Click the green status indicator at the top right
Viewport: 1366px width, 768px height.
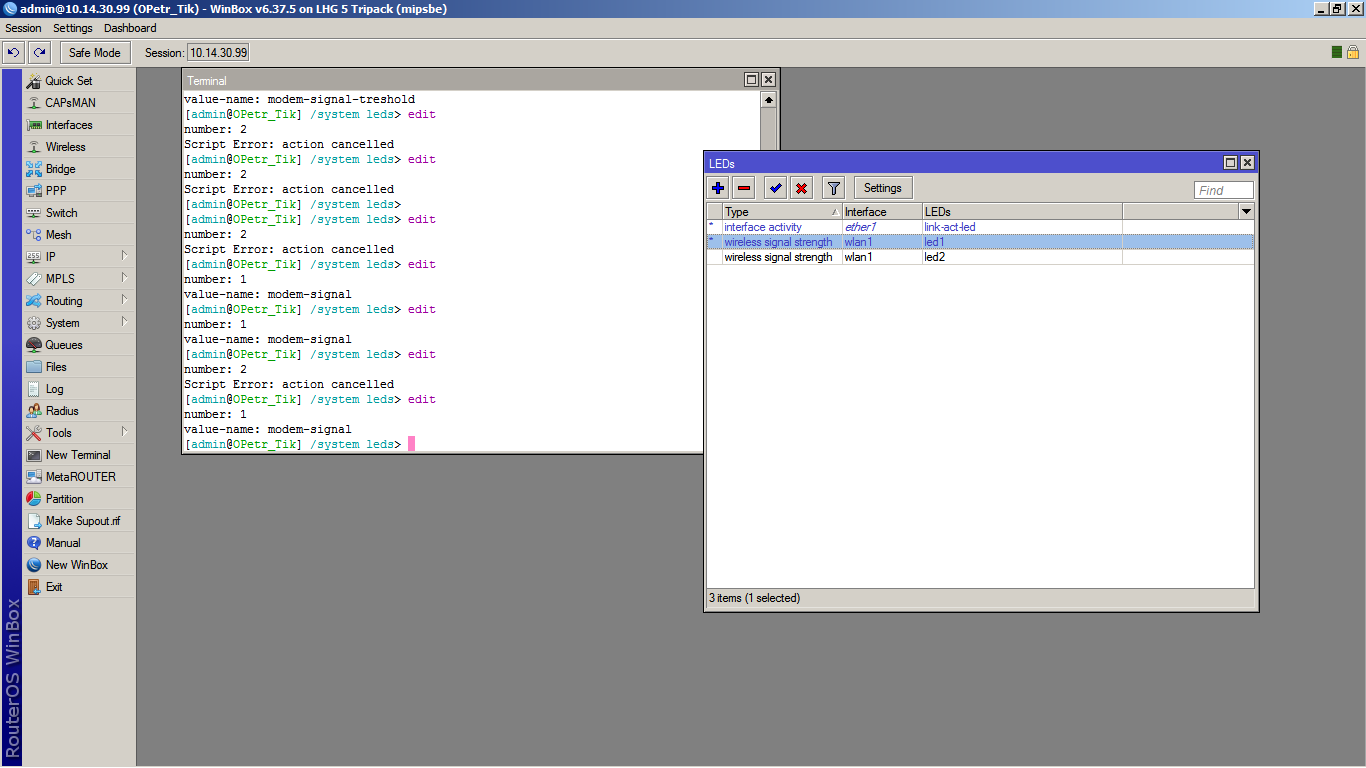click(1337, 52)
